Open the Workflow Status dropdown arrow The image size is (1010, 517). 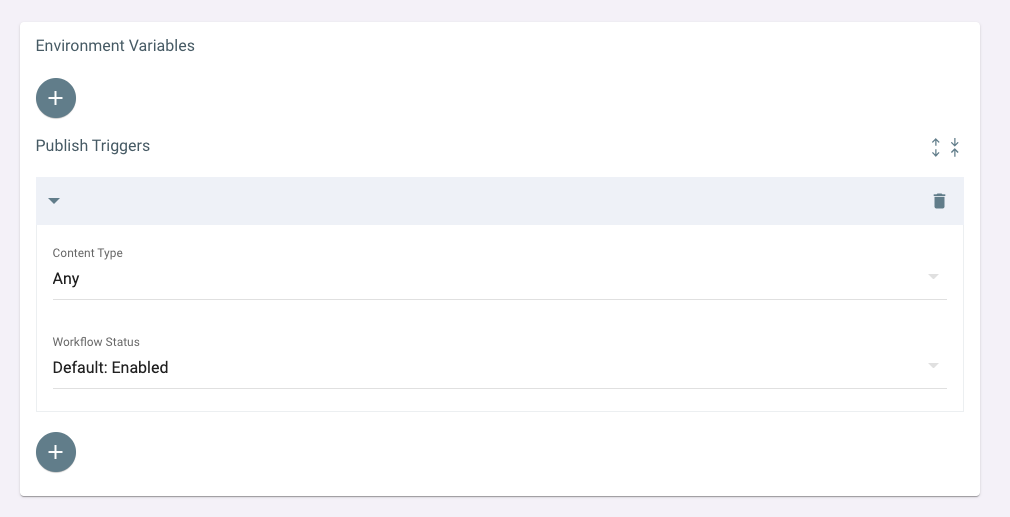[933, 365]
